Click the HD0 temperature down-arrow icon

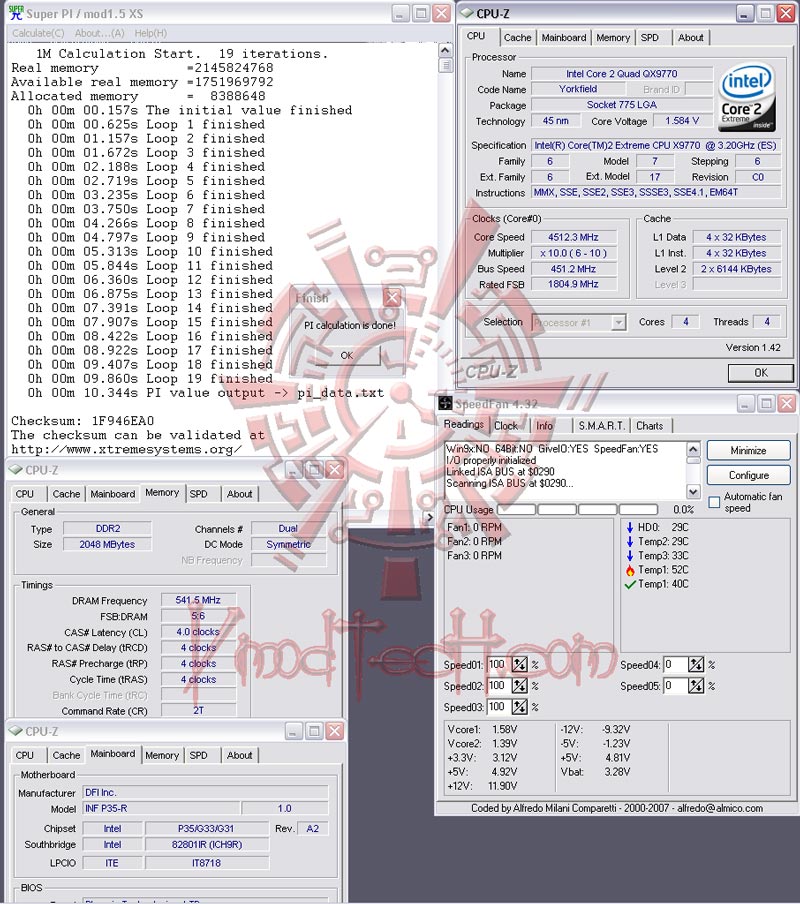(x=630, y=527)
